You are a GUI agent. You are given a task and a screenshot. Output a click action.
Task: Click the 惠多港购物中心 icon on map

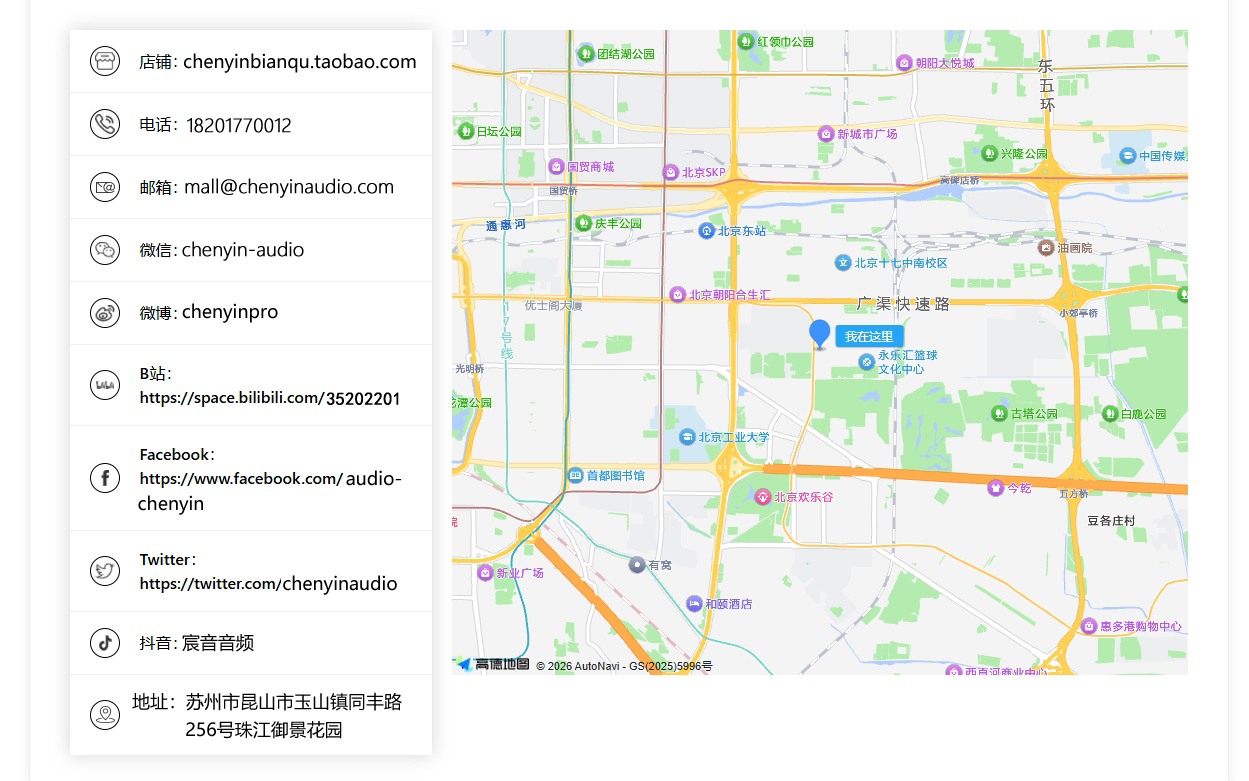[x=1089, y=626]
